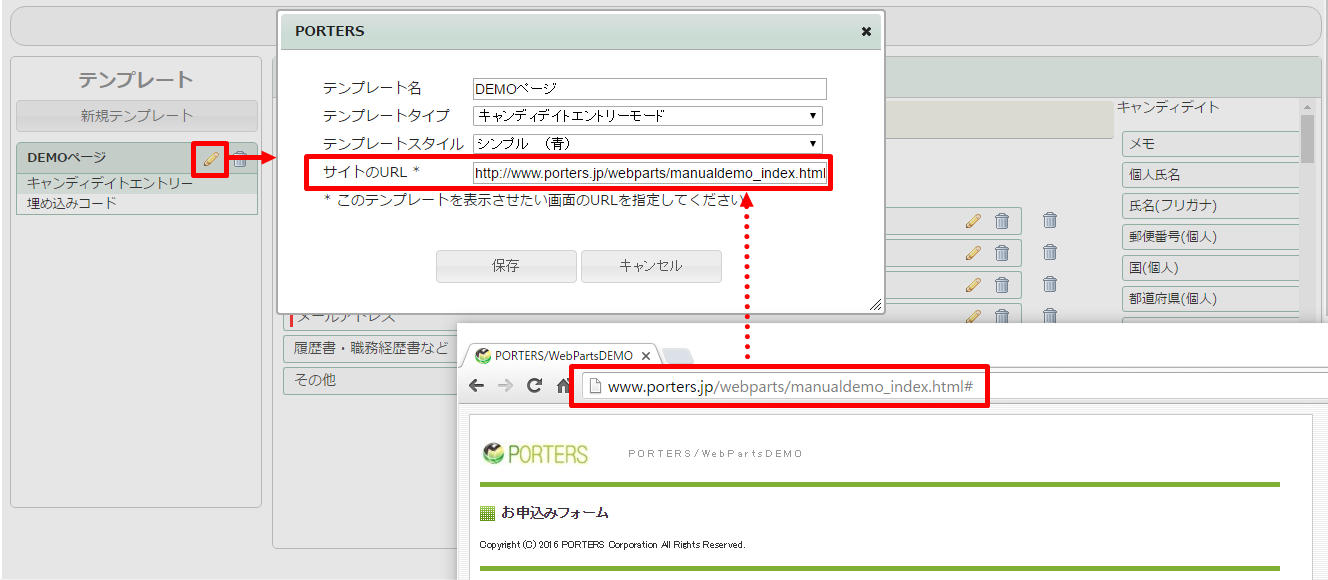Create a 新規テンプレート
The width and height of the screenshot is (1328, 580).
[x=137, y=116]
